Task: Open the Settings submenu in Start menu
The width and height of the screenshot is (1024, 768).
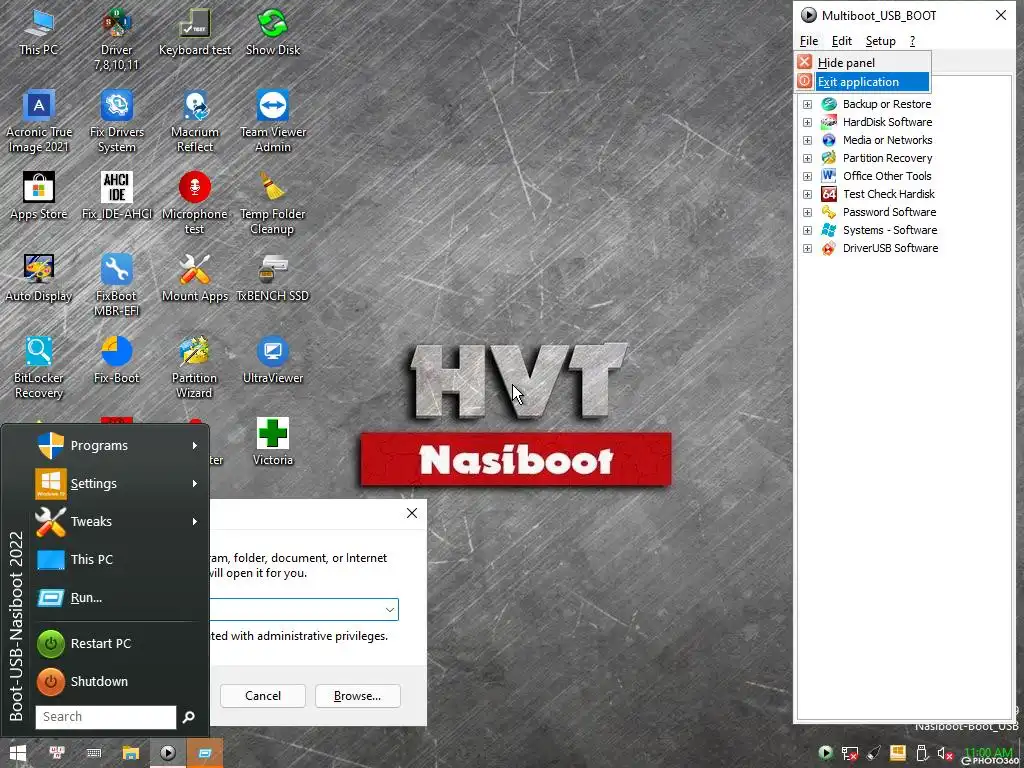Action: point(118,483)
